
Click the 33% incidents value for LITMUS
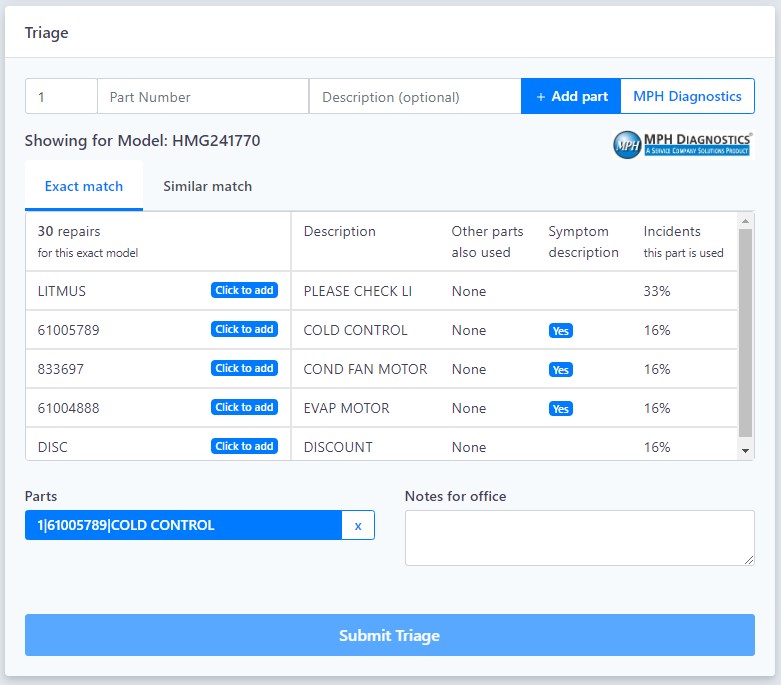pyautogui.click(x=656, y=291)
